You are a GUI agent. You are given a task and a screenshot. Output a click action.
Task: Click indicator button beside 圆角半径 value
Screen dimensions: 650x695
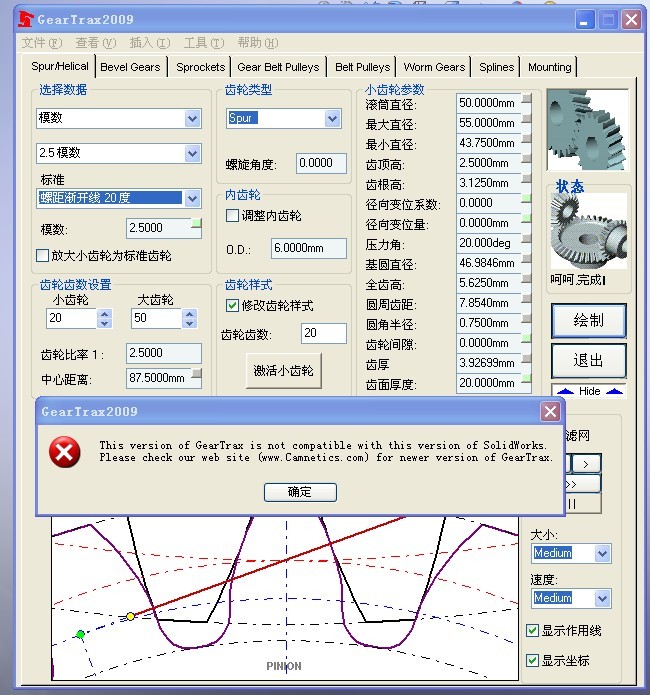526,318
